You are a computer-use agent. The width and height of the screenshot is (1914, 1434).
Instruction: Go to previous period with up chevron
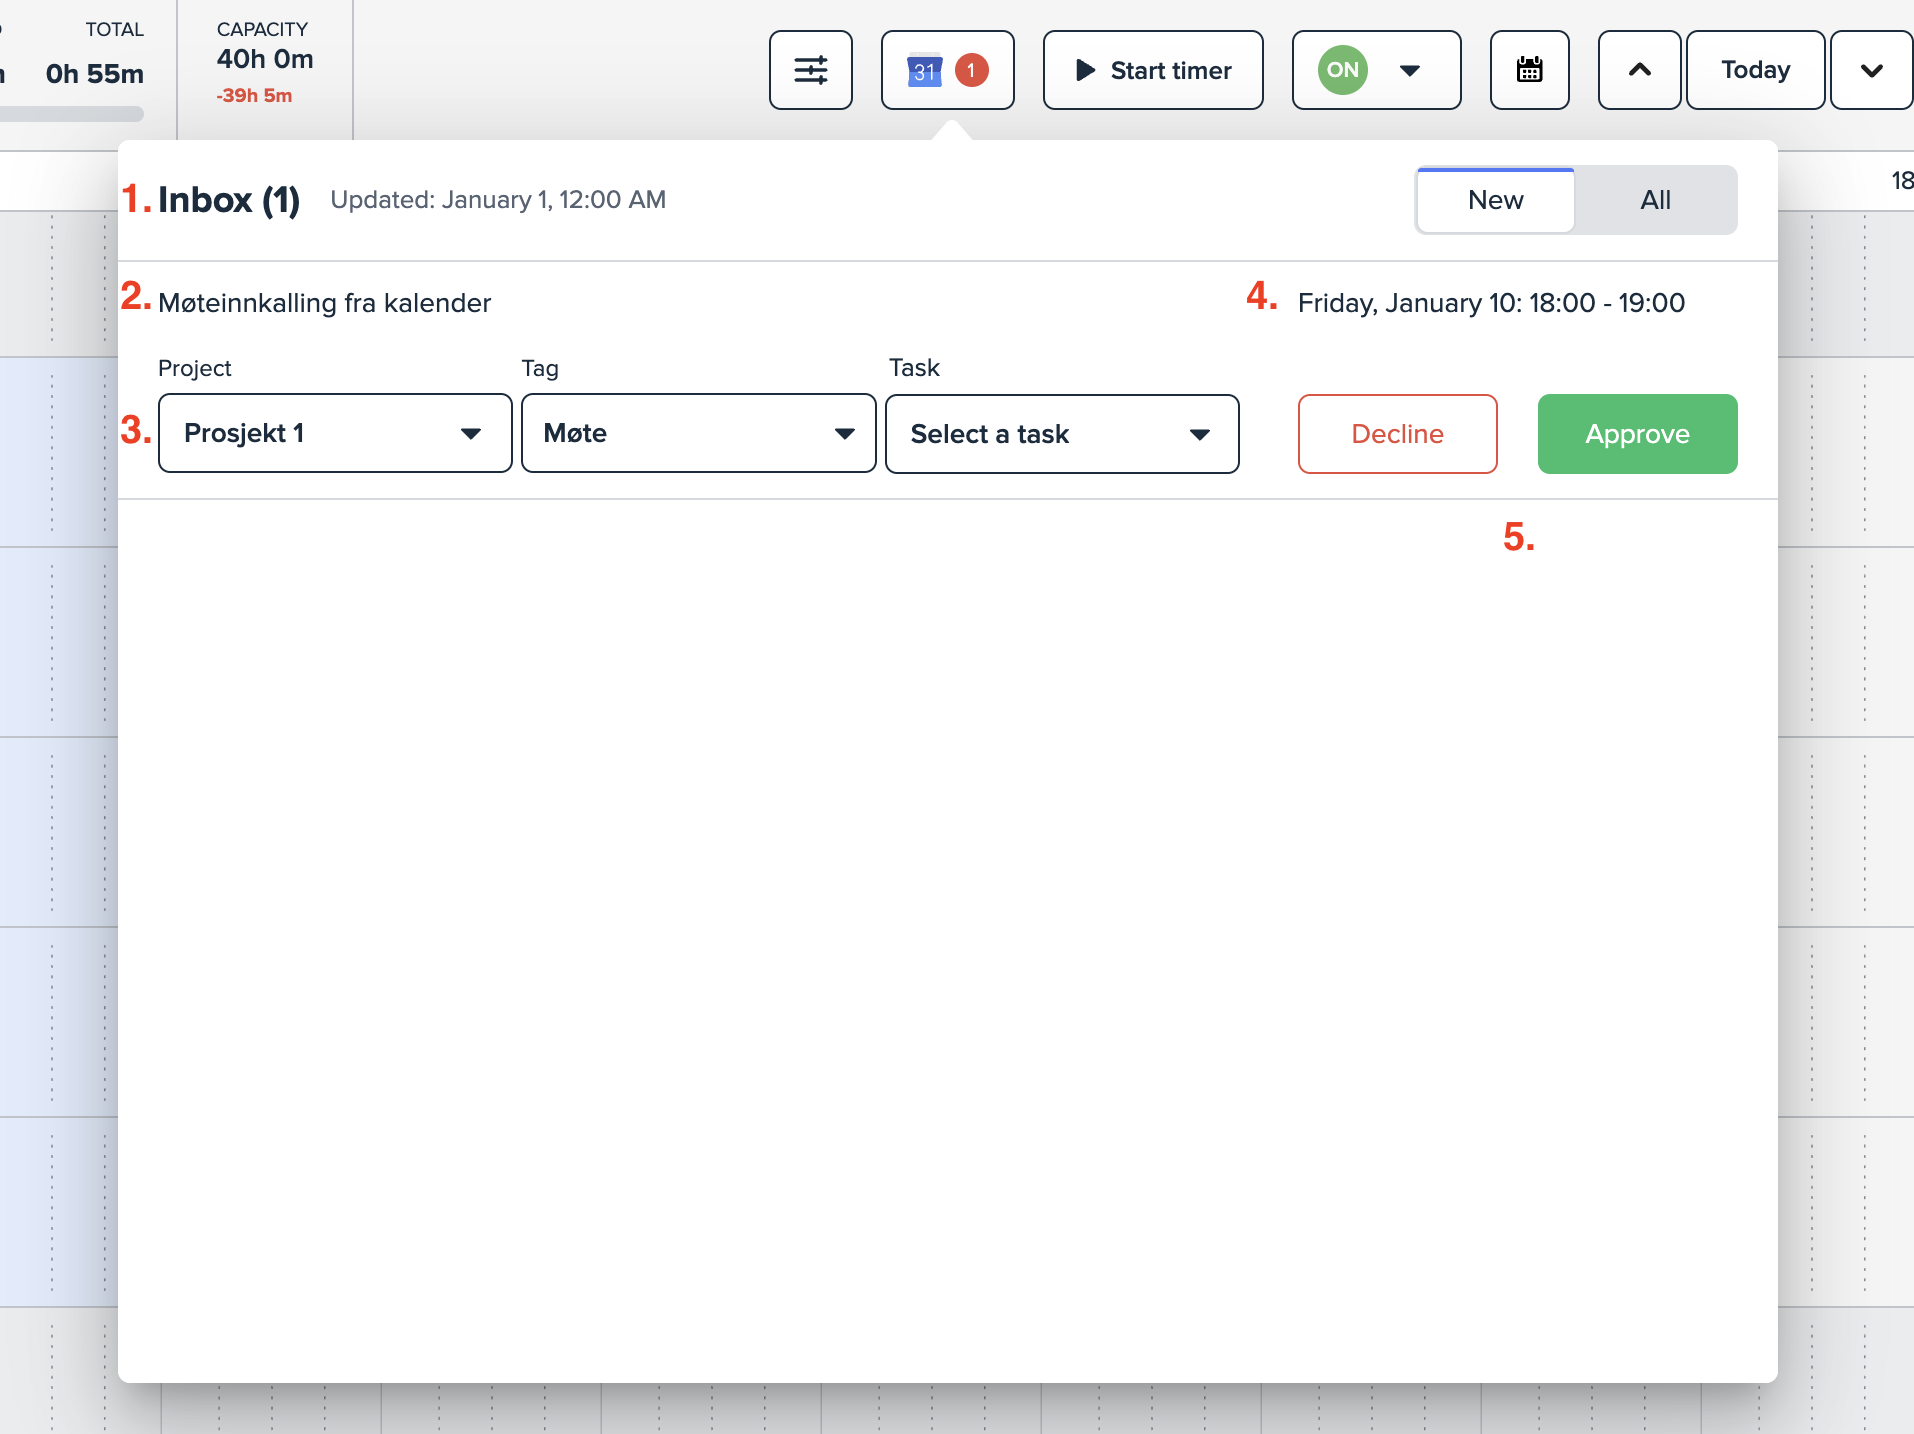[x=1639, y=70]
